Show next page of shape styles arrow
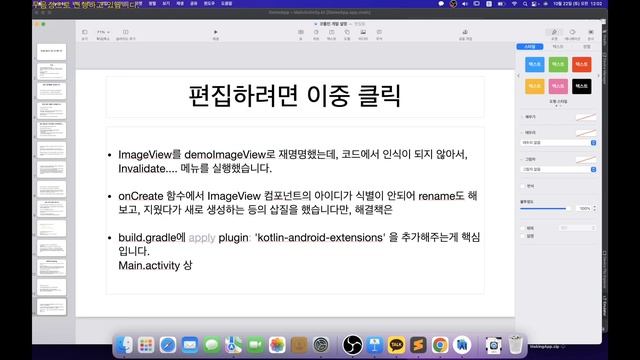The height and width of the screenshot is (360, 640). click(598, 76)
